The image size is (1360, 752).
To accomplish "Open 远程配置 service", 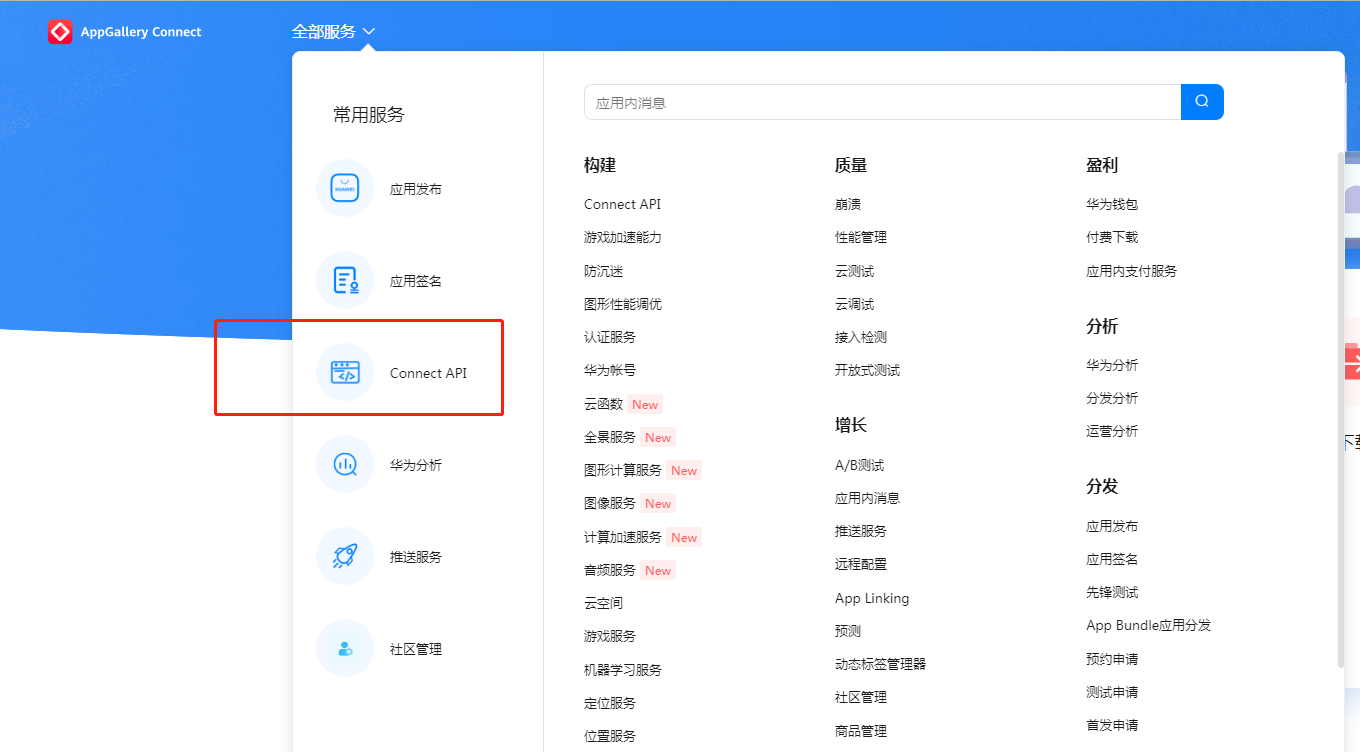I will pos(861,564).
